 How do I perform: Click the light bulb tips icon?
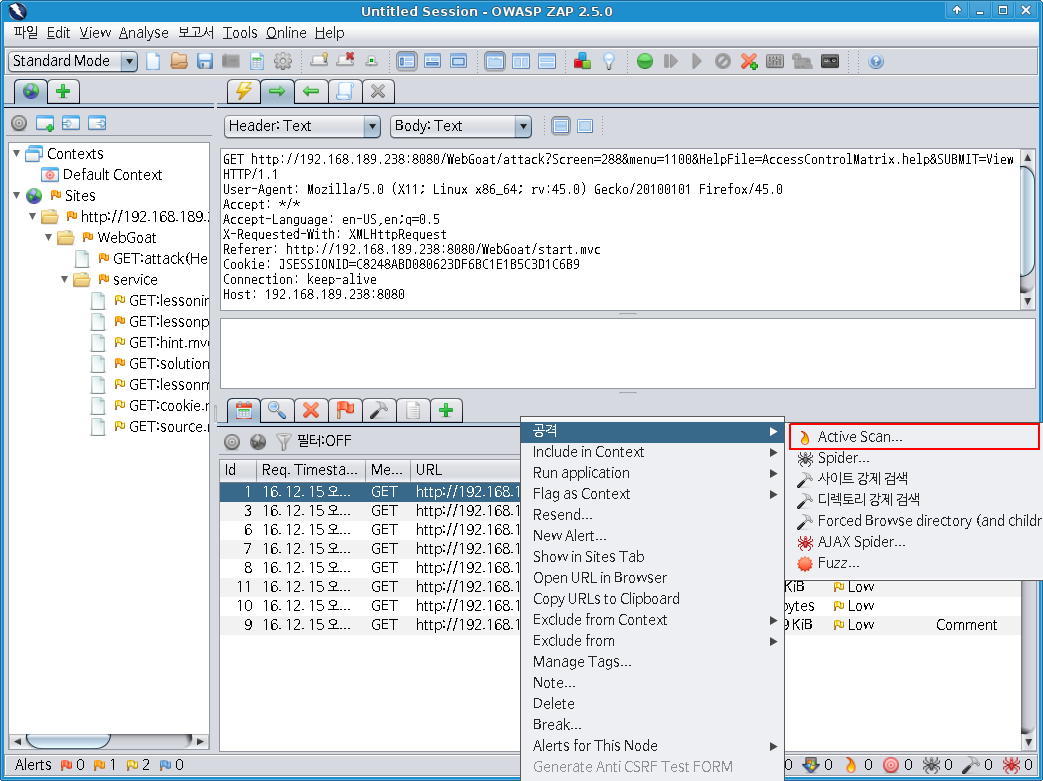609,61
